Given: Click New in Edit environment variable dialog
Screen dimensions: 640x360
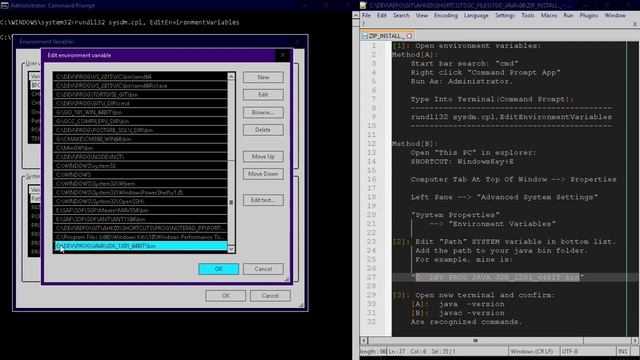Looking at the screenshot, I should coord(263,77).
